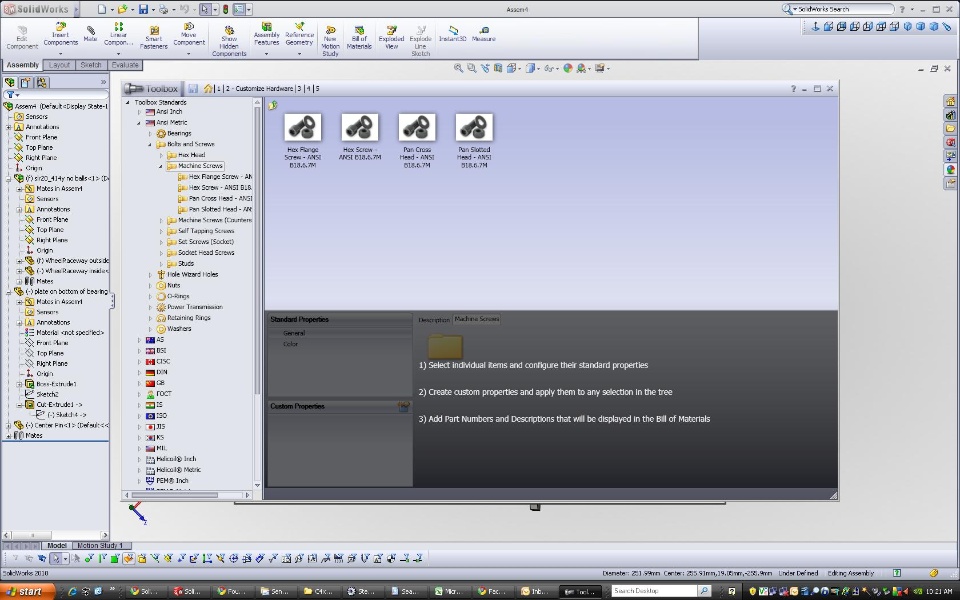Screen dimensions: 960x600
Task: Select the Pan Cross Head thumbnail
Action: coord(417,127)
